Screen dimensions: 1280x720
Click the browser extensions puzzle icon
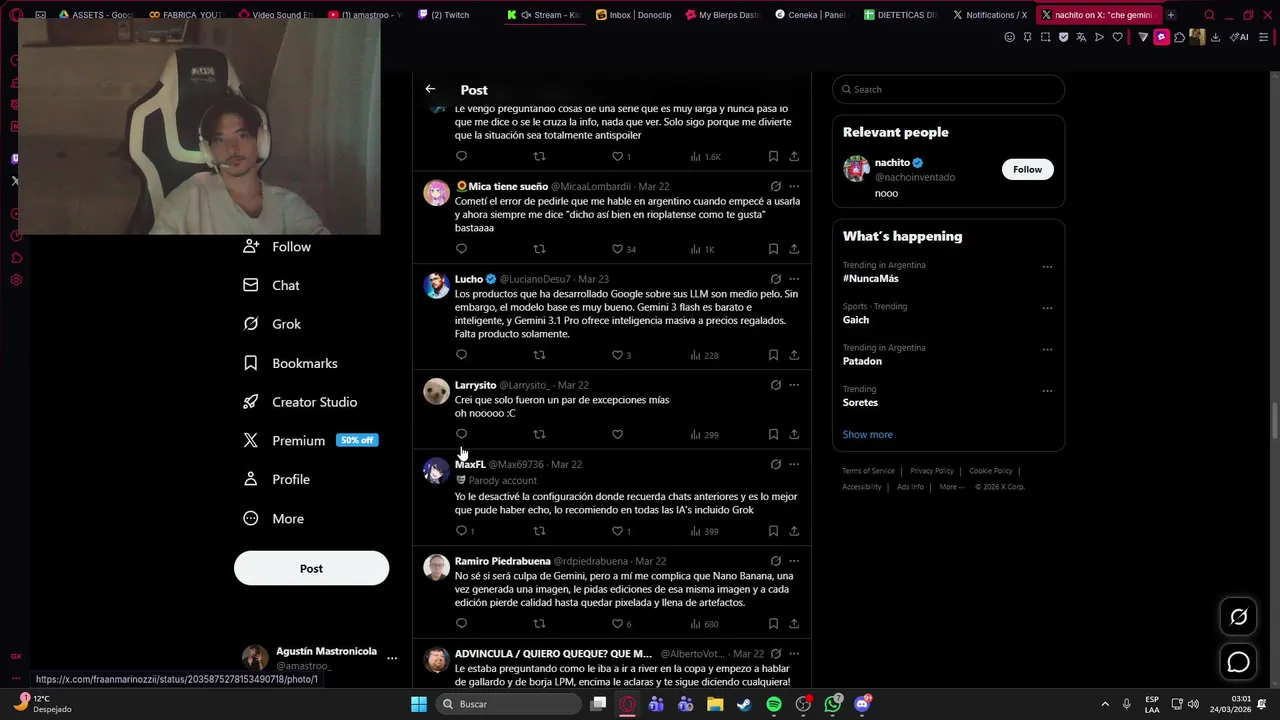[1179, 37]
